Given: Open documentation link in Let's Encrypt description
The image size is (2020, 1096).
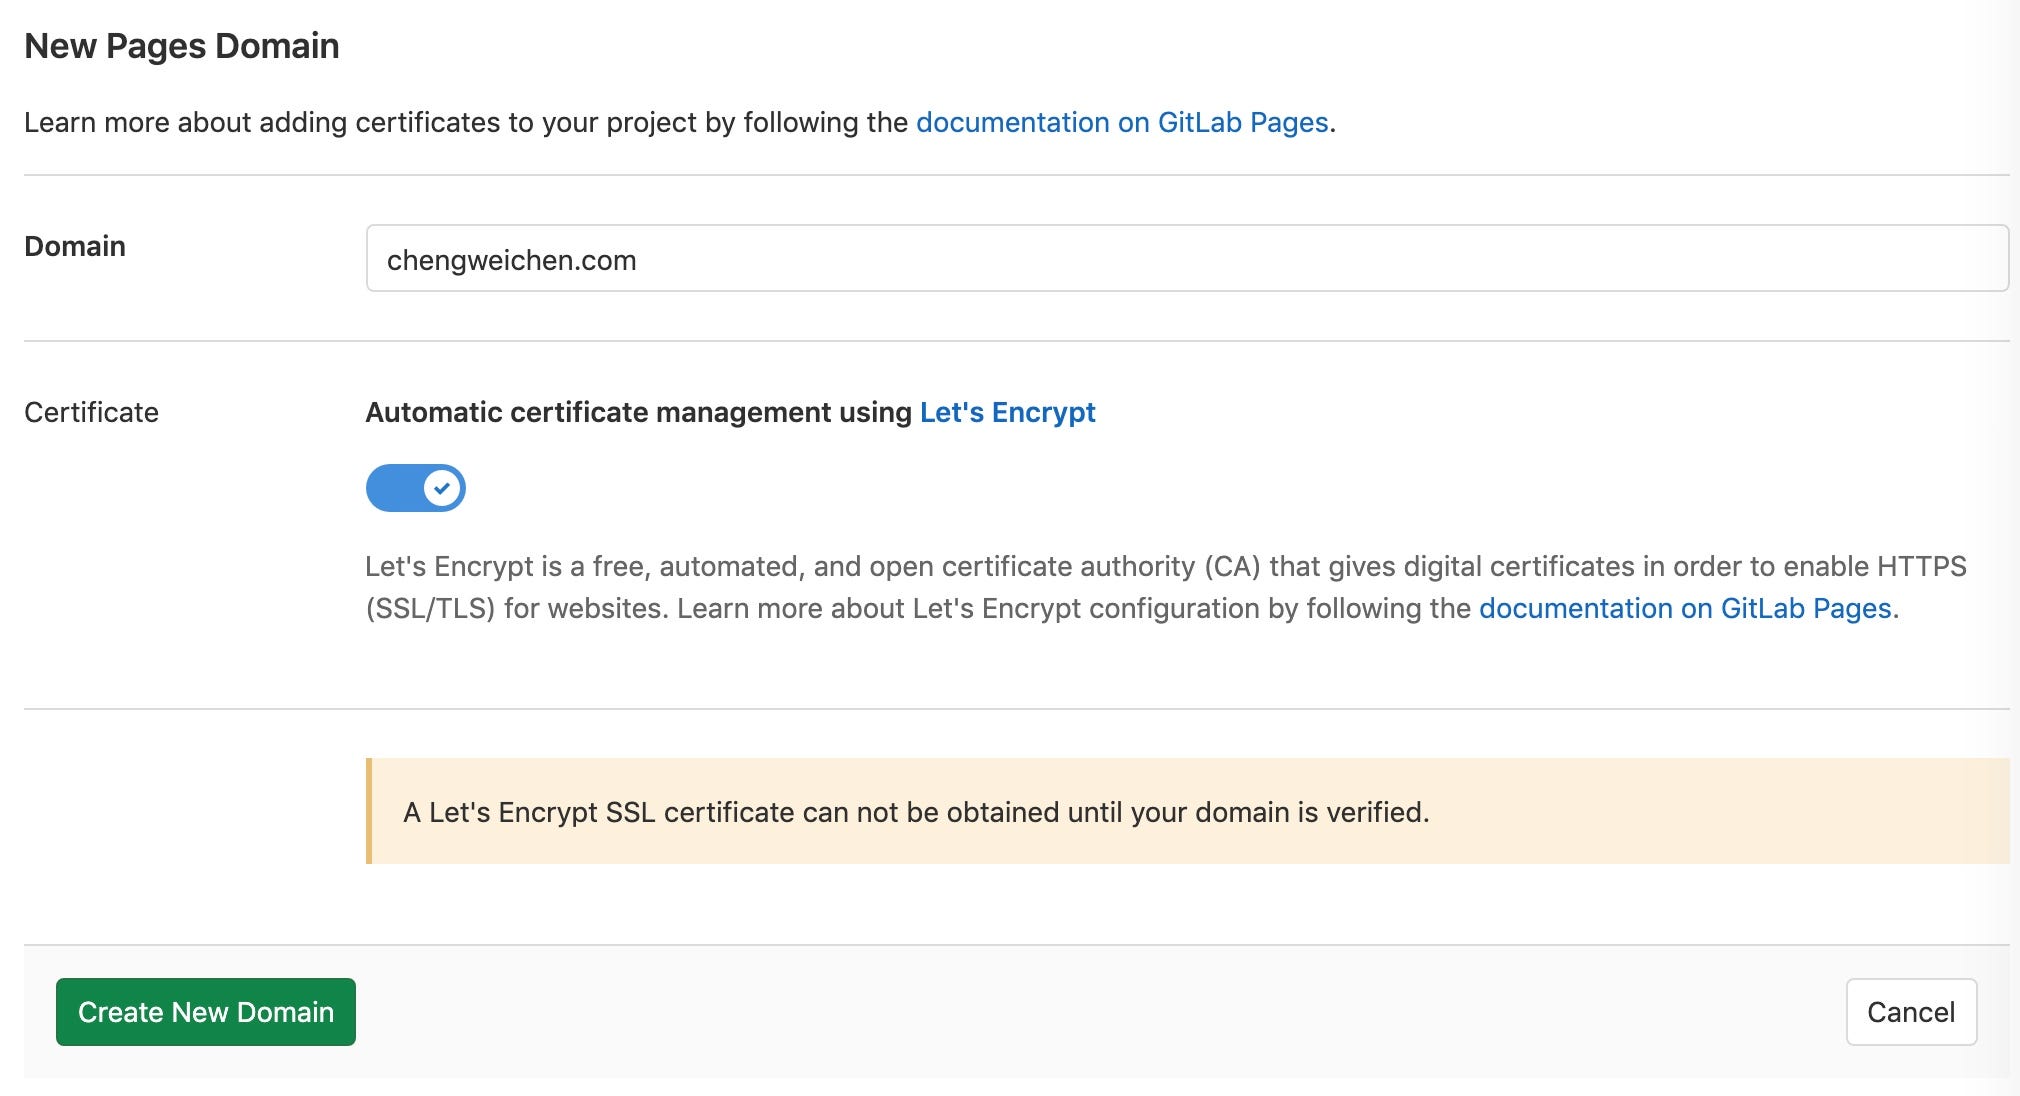Looking at the screenshot, I should click(1685, 608).
